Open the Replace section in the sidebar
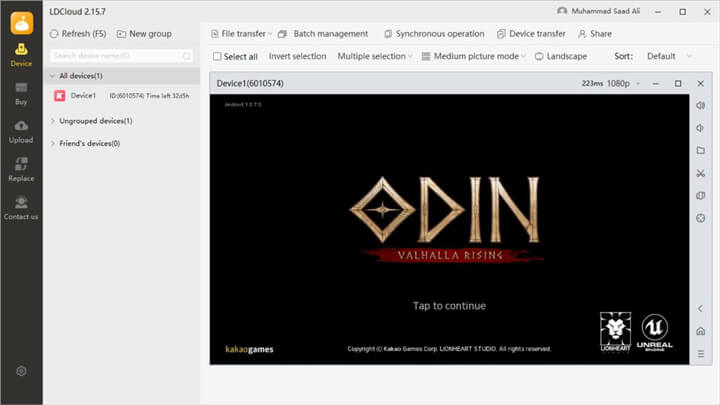 [21, 169]
